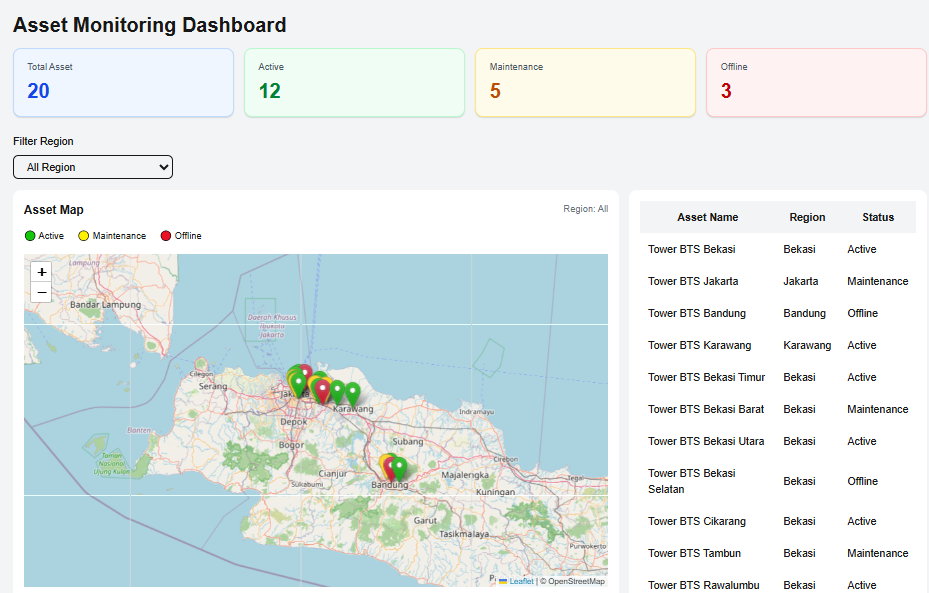Viewport: 929px width, 593px height.
Task: Open the All Region filter dropdown
Action: pos(93,167)
